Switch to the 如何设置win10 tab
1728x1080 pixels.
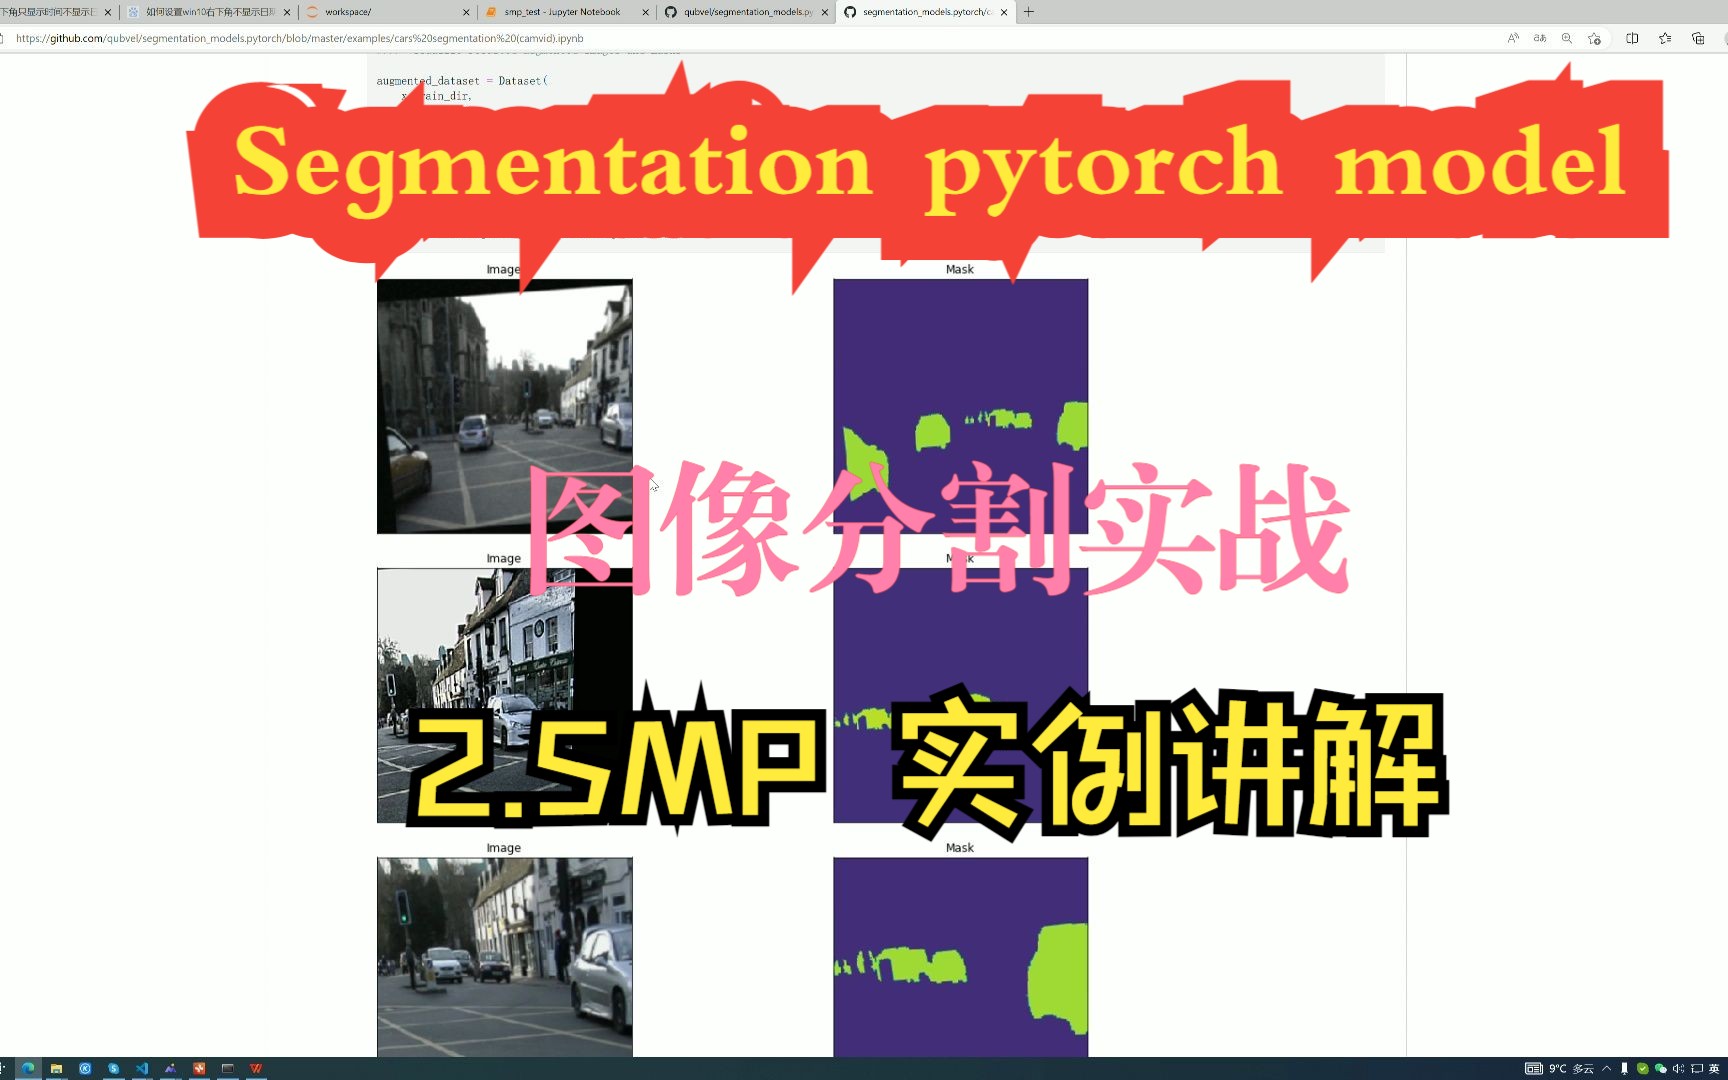click(x=208, y=12)
